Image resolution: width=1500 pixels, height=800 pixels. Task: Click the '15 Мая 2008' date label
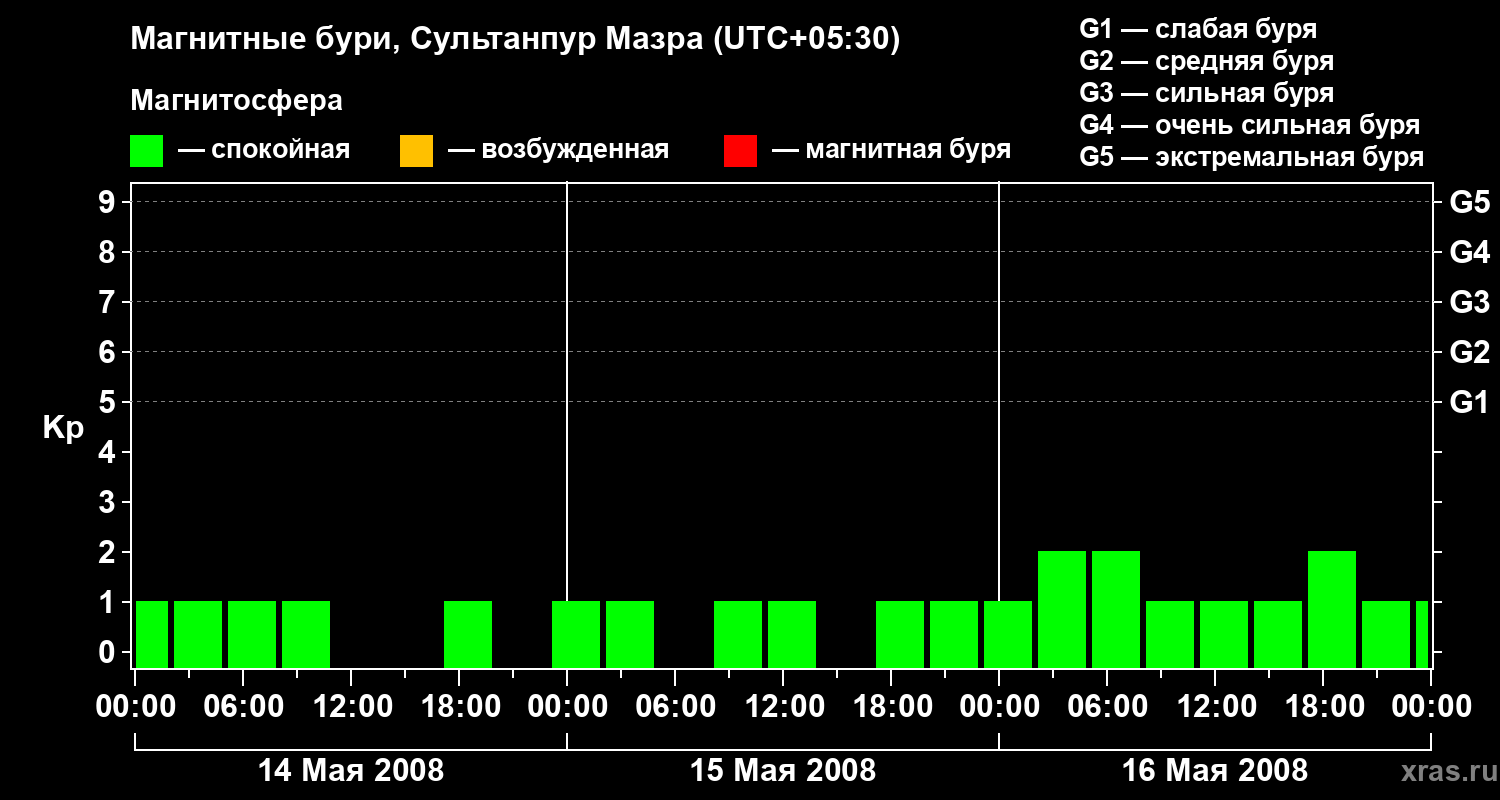click(x=783, y=770)
